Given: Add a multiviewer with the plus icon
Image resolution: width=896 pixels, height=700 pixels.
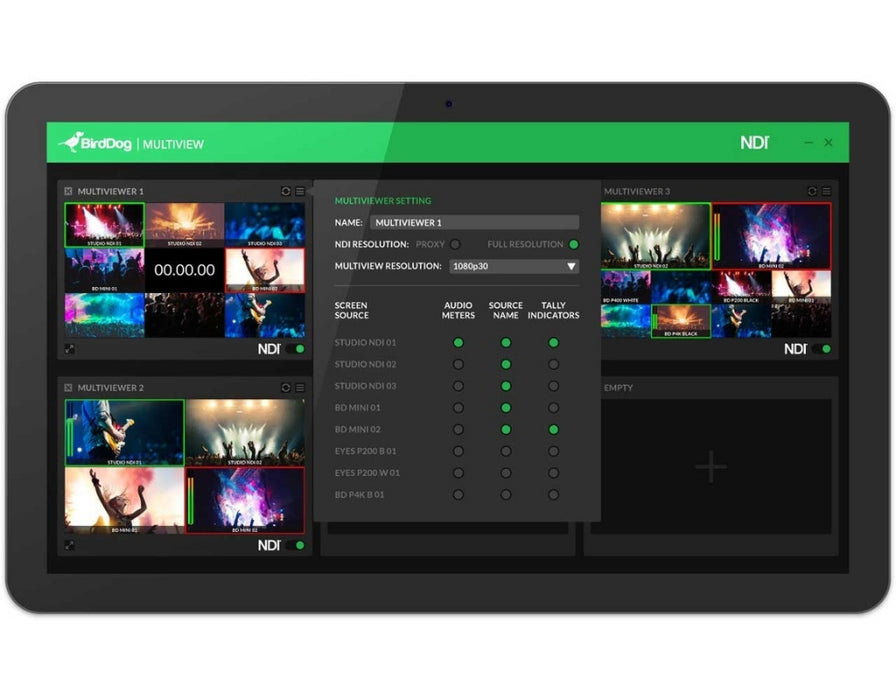Looking at the screenshot, I should pyautogui.click(x=711, y=467).
